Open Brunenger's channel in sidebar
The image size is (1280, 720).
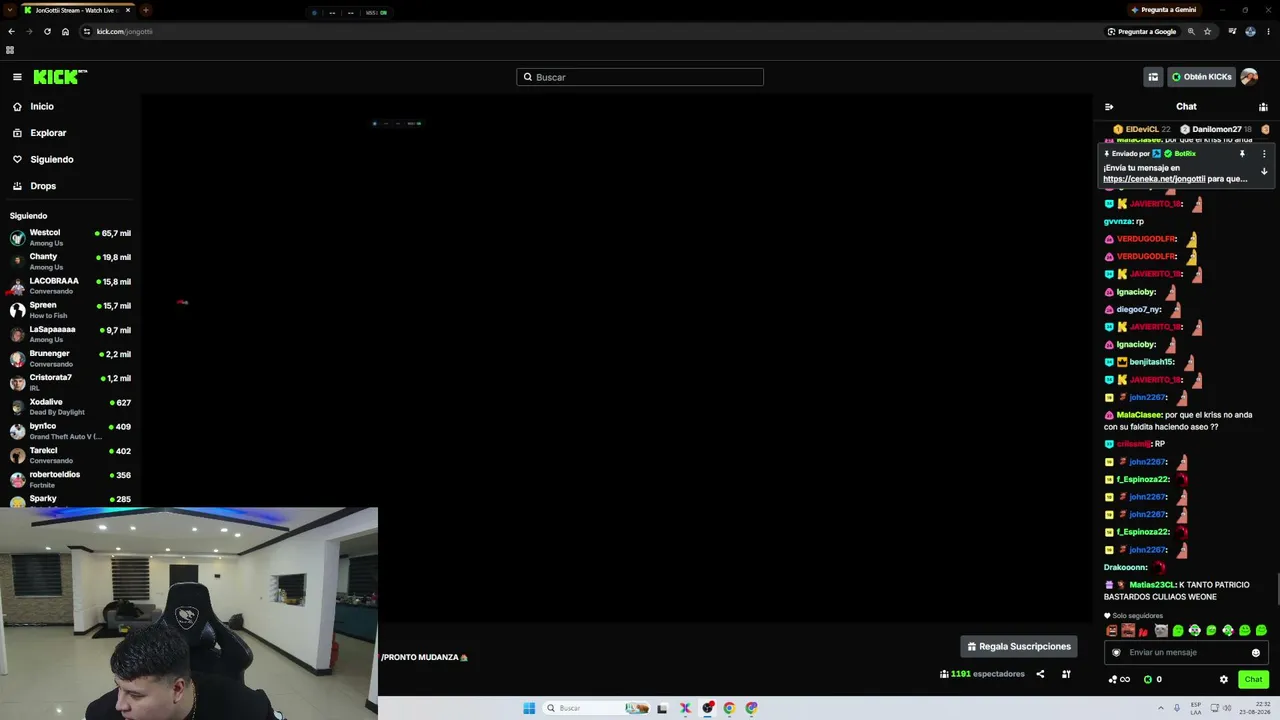[x=70, y=358]
